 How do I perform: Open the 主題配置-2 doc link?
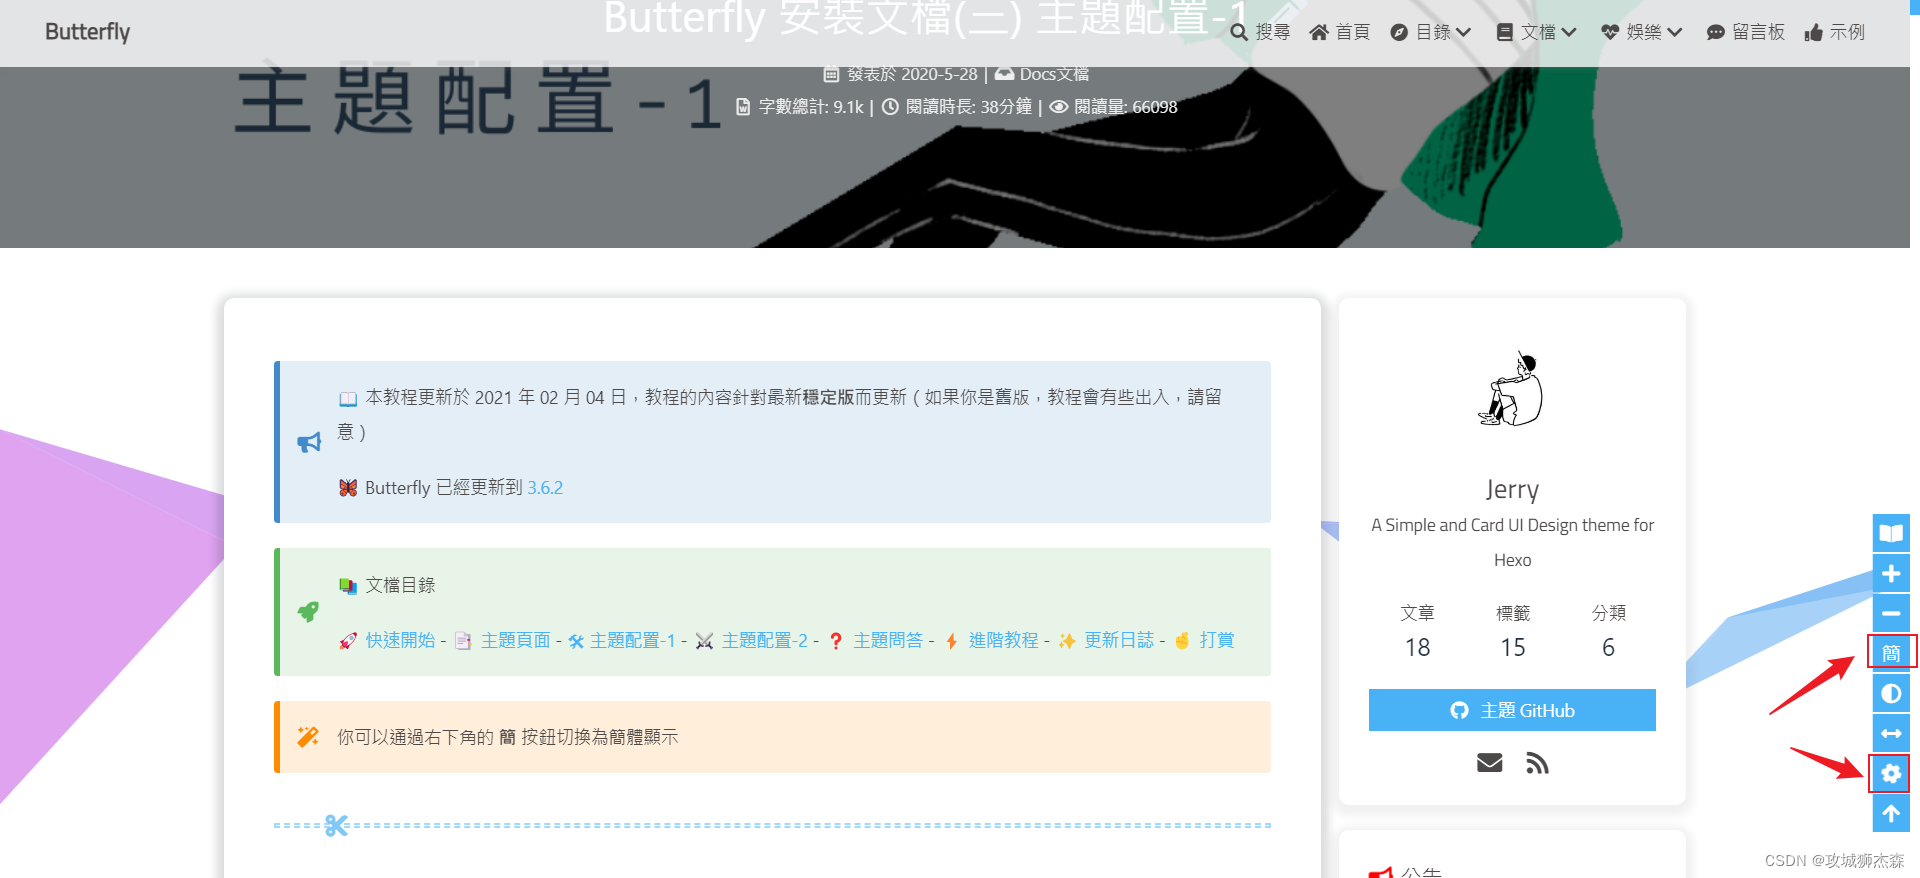pyautogui.click(x=765, y=640)
